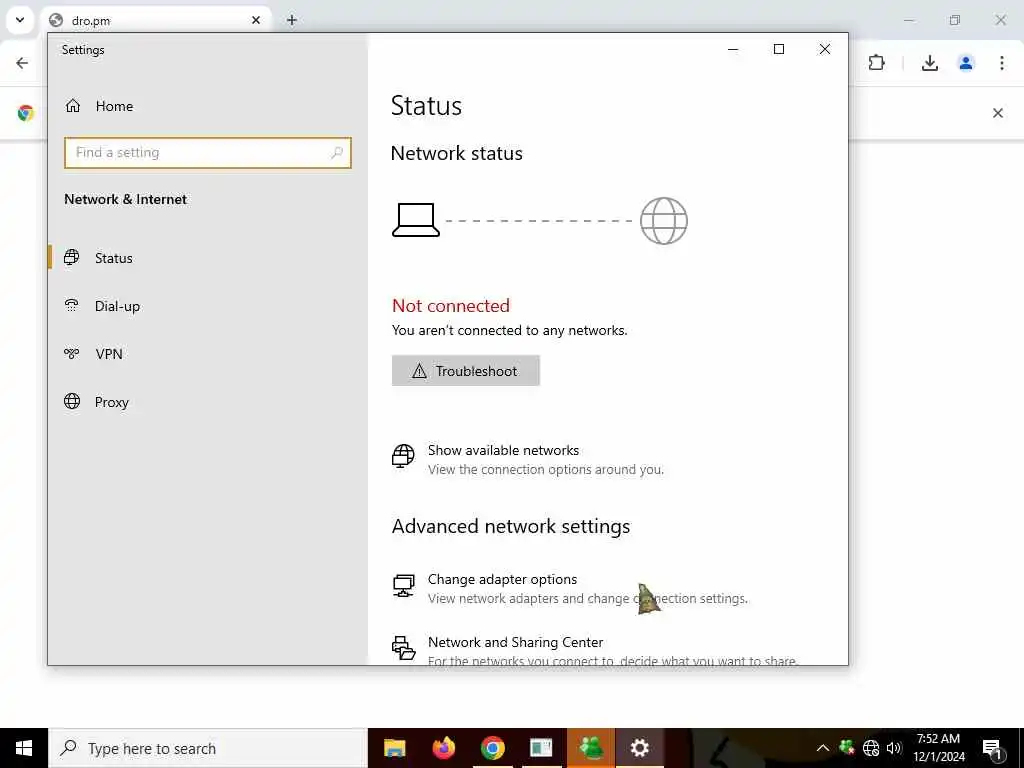Image resolution: width=1024 pixels, height=768 pixels.
Task: Open the network globe tray icon
Action: pos(871,748)
